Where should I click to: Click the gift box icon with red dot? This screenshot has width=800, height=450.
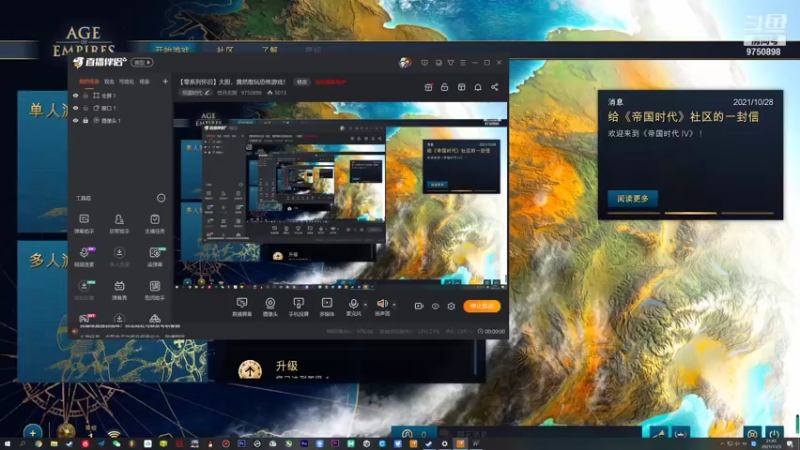pyautogui.click(x=429, y=87)
